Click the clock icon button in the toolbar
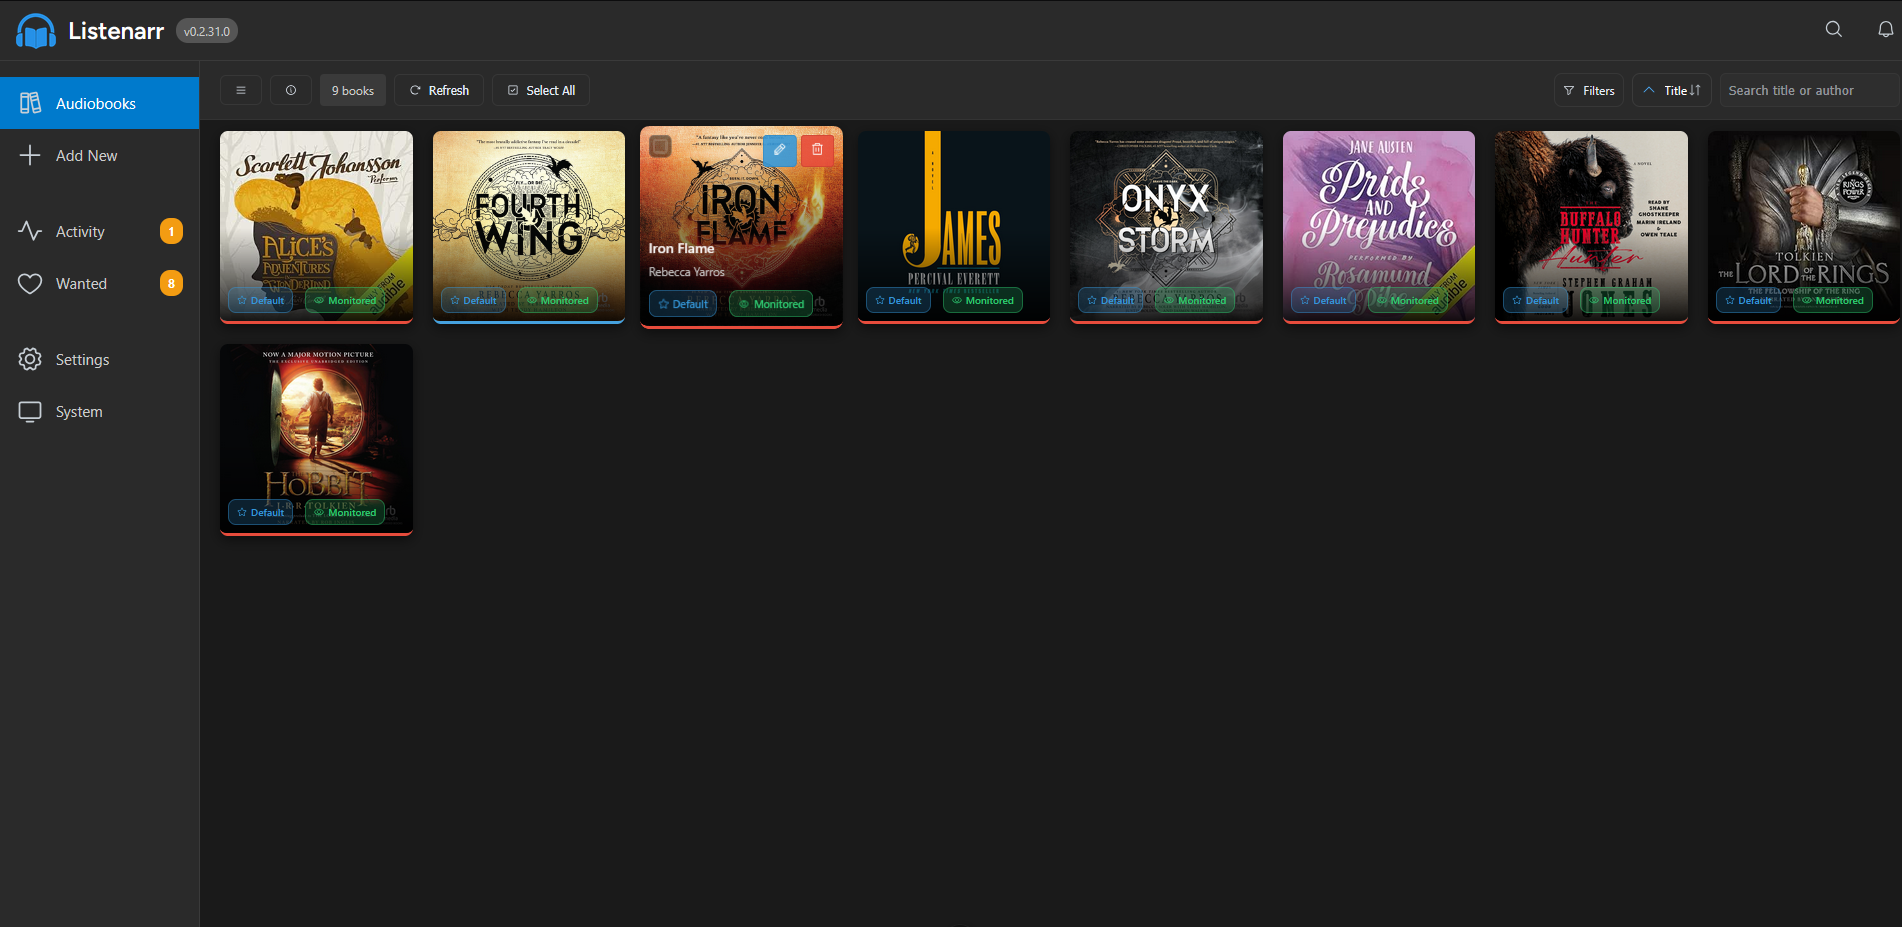The height and width of the screenshot is (927, 1902). [291, 90]
